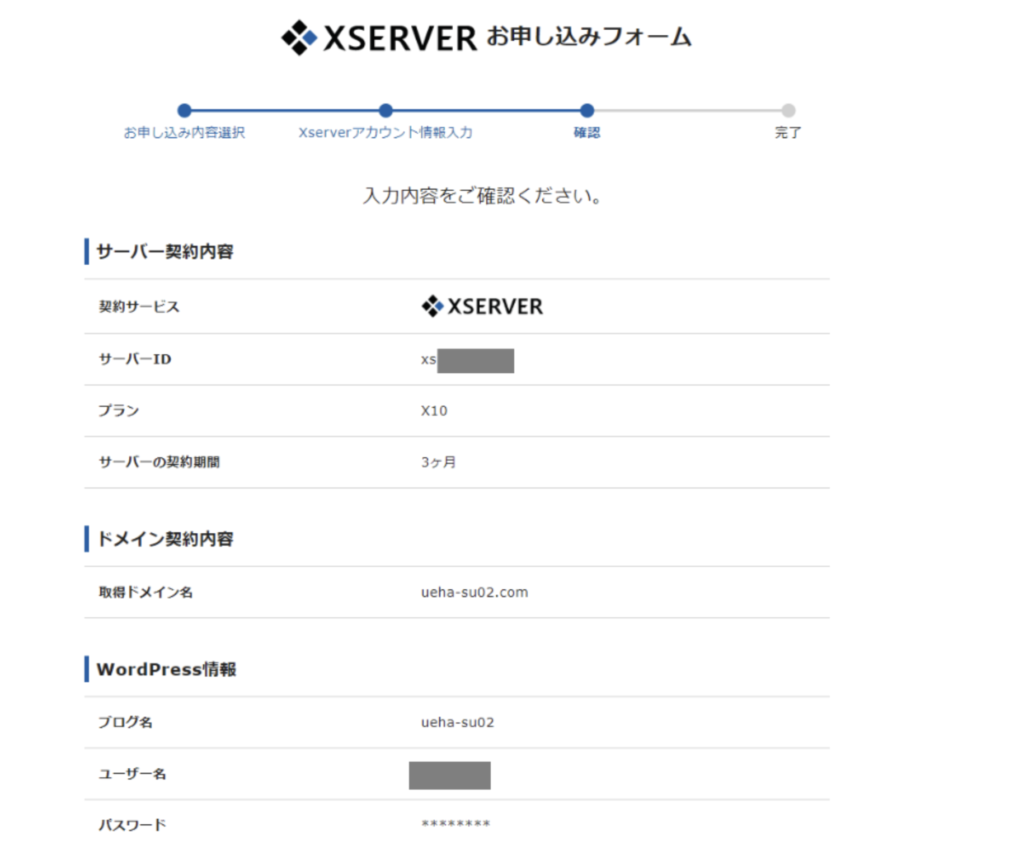
Task: Click the ueha-su02.com domain value
Action: click(475, 592)
